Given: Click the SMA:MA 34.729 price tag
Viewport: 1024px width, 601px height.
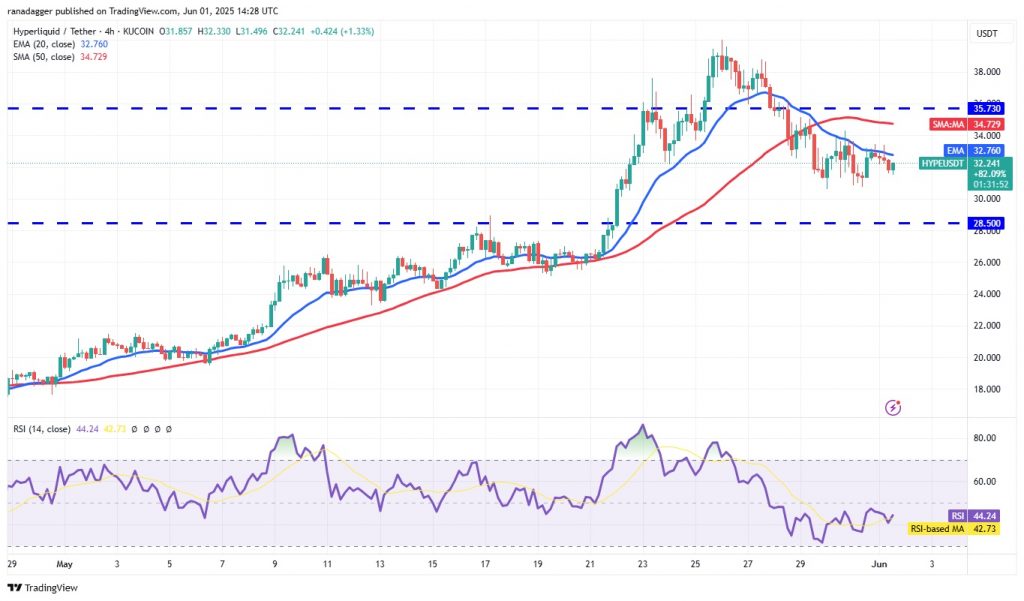Looking at the screenshot, I should [967, 124].
